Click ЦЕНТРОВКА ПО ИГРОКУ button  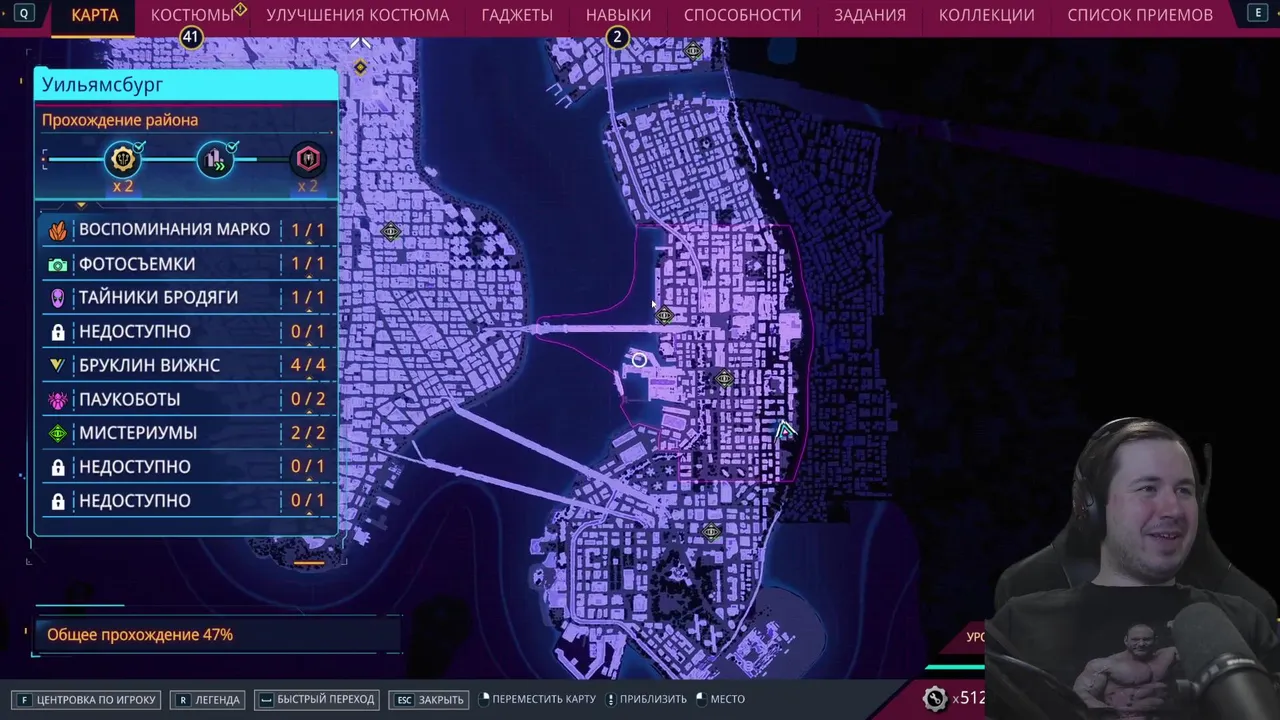click(x=87, y=699)
